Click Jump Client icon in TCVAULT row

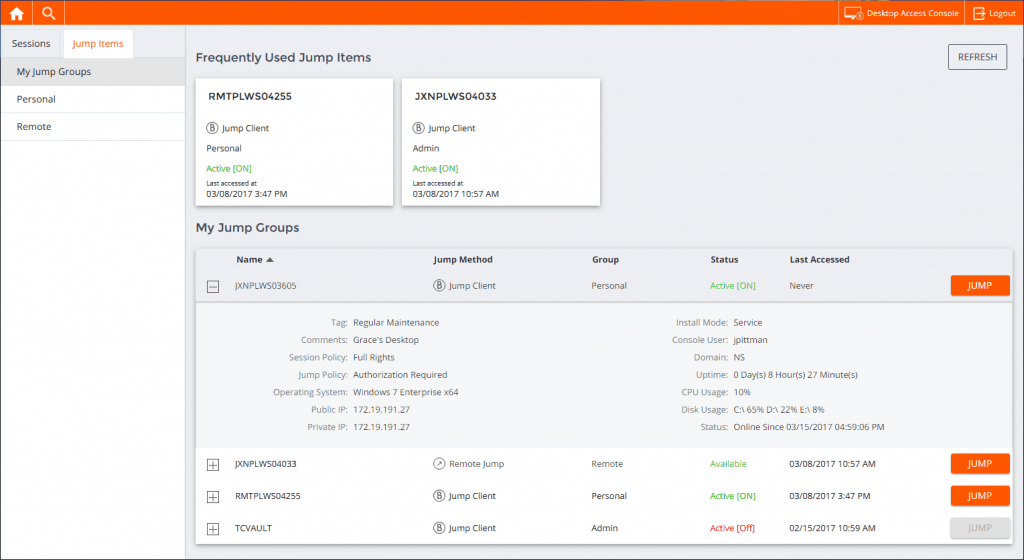click(x=440, y=527)
